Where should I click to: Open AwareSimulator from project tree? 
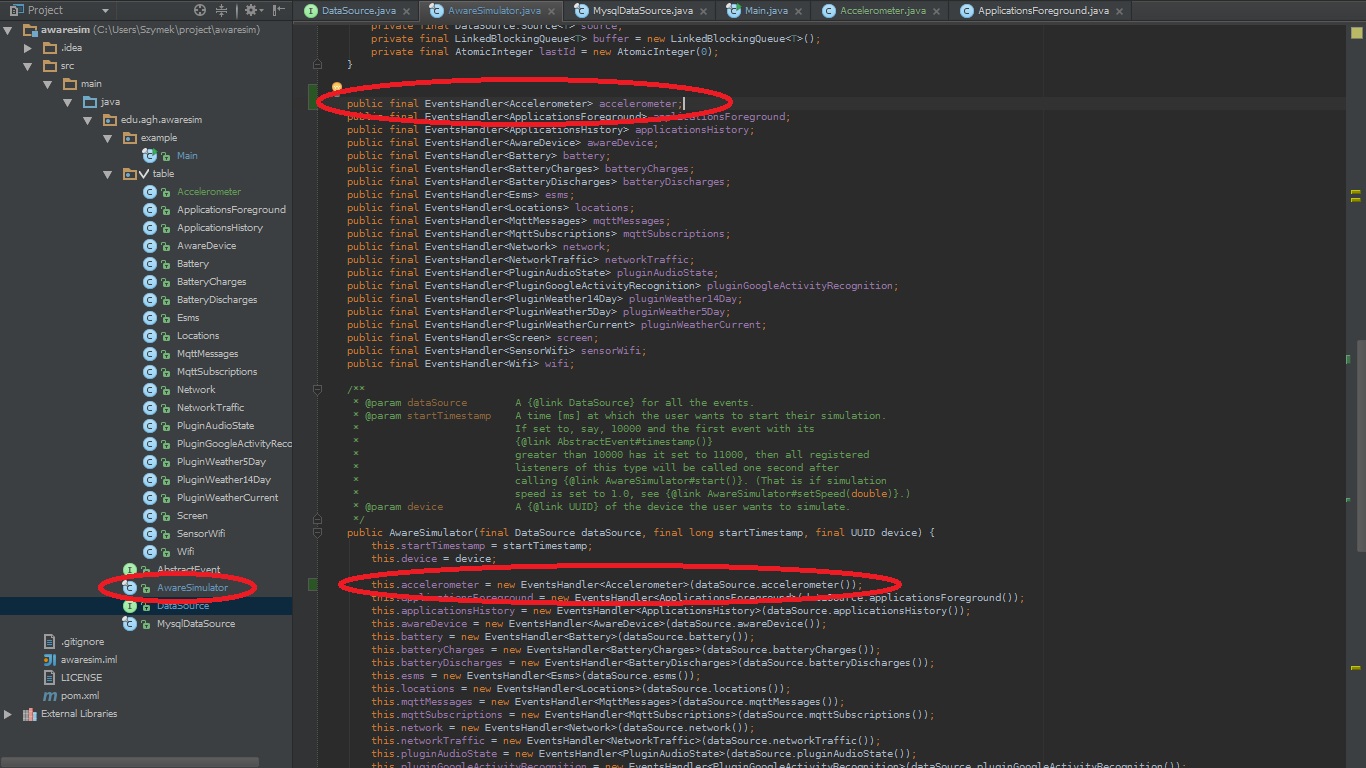[x=192, y=588]
